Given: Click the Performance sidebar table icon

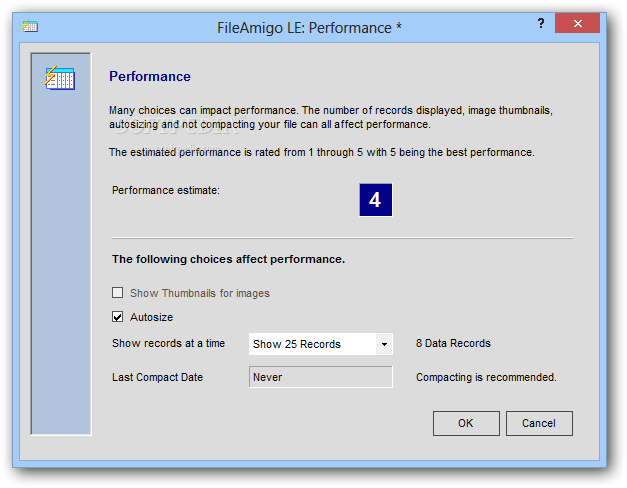Looking at the screenshot, I should tap(60, 78).
